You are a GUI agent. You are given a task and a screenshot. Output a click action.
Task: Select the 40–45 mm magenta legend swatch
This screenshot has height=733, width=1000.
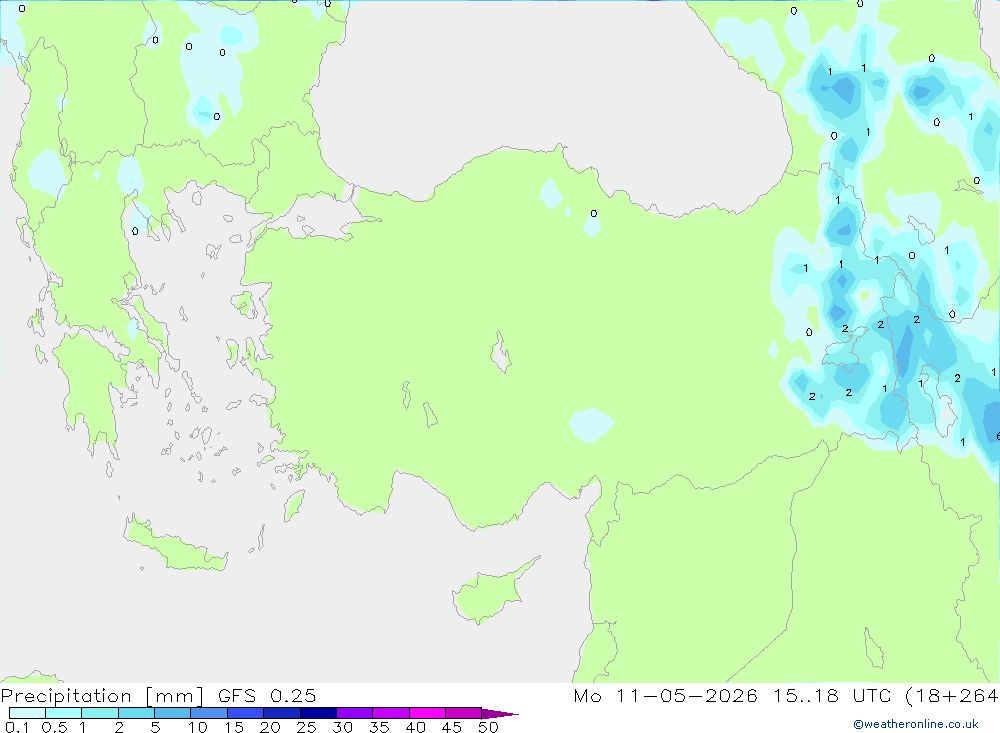point(427,713)
